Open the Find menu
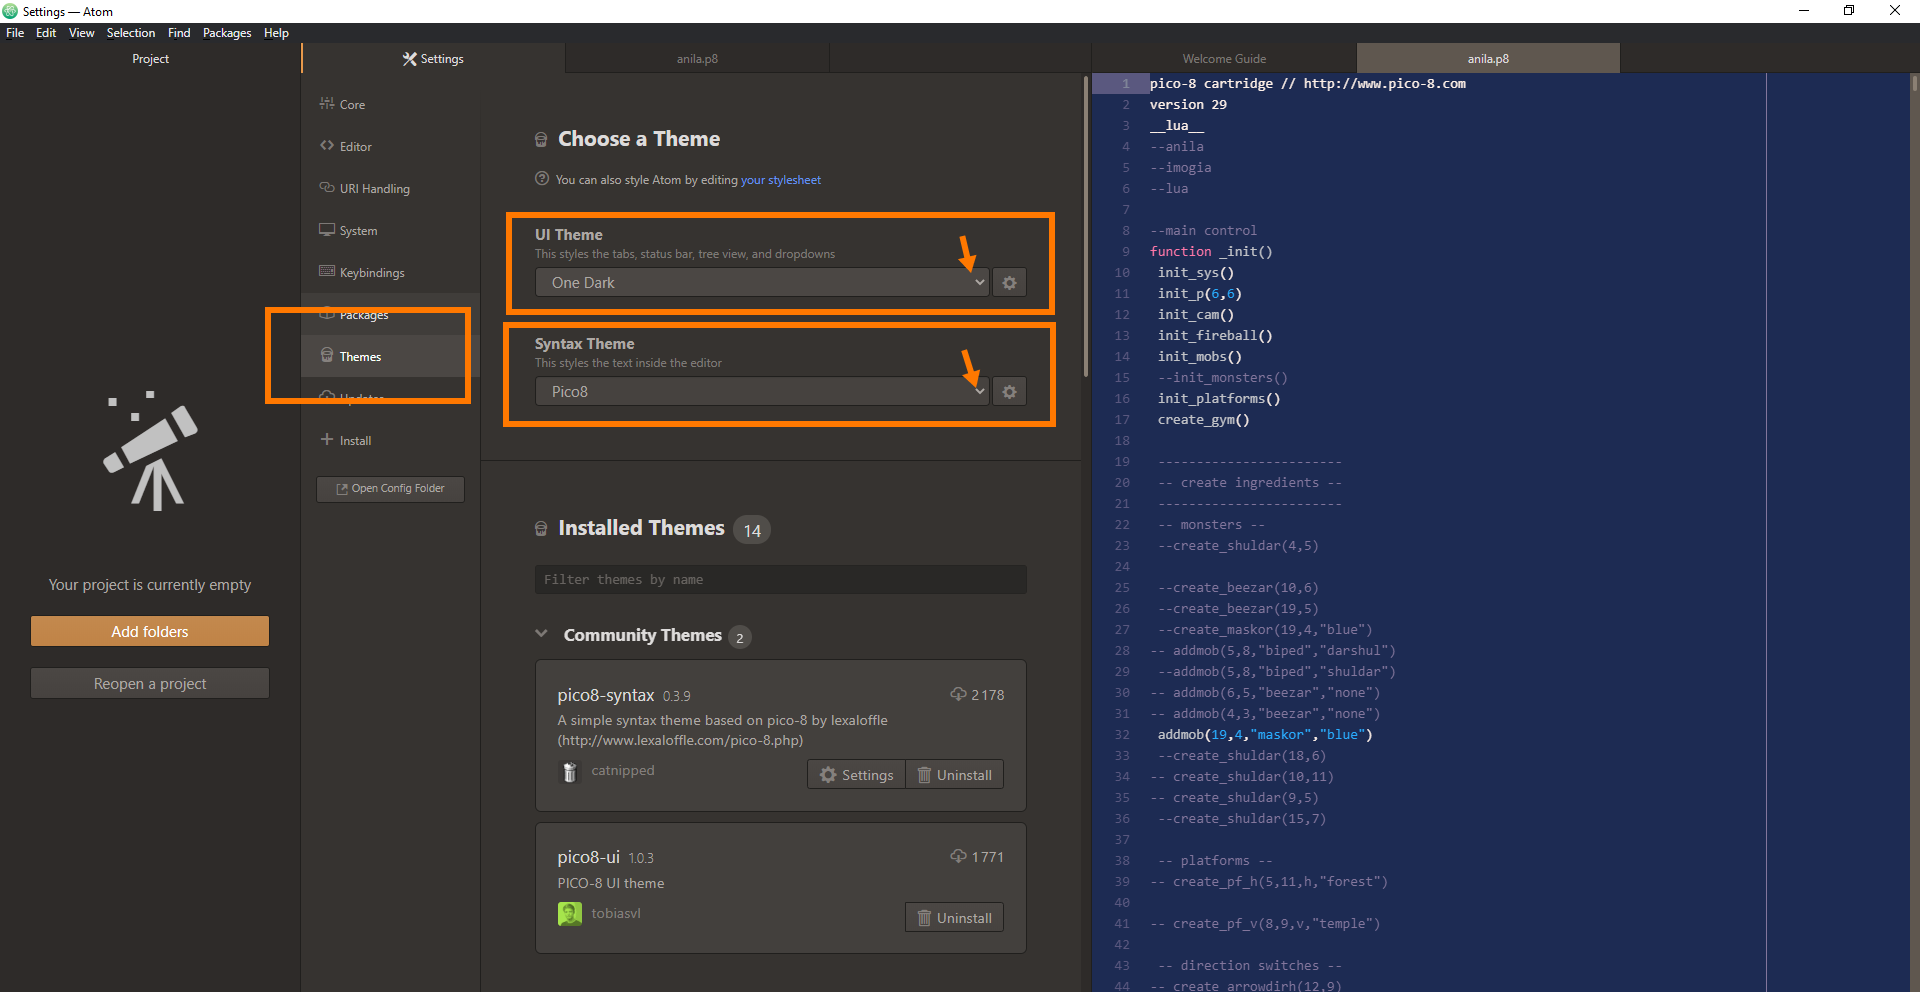 [179, 33]
